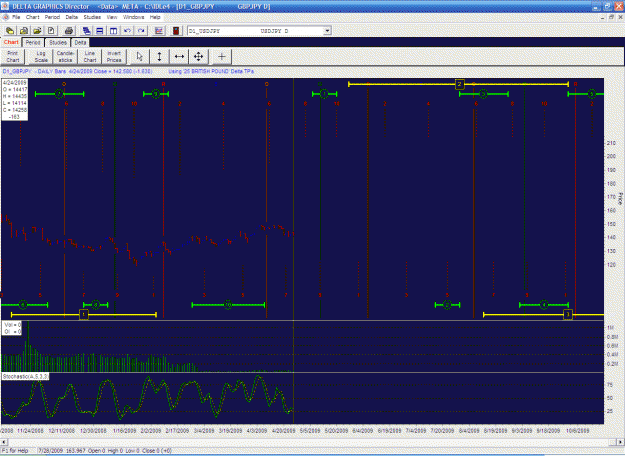This screenshot has height=456, width=625.
Task: Click the chart-style toolbar icon
Action: coord(159,31)
